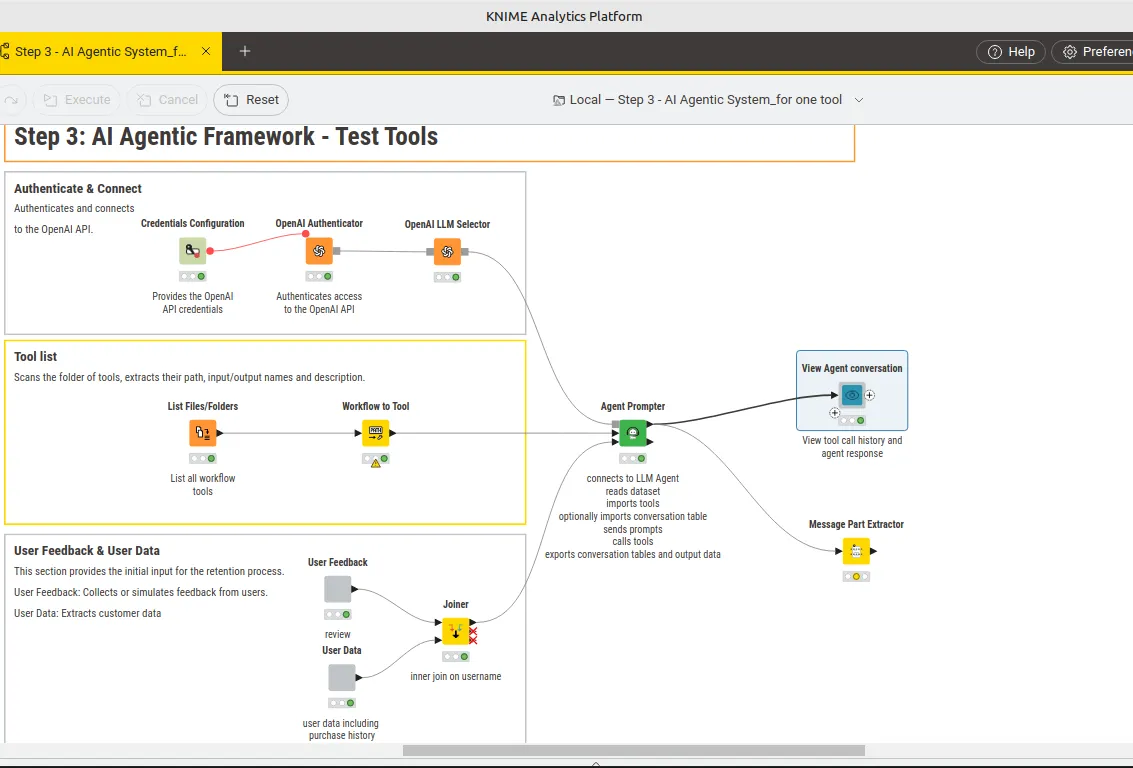Image resolution: width=1133 pixels, height=768 pixels.
Task: Select the List Files/Folders node icon
Action: pyautogui.click(x=202, y=433)
